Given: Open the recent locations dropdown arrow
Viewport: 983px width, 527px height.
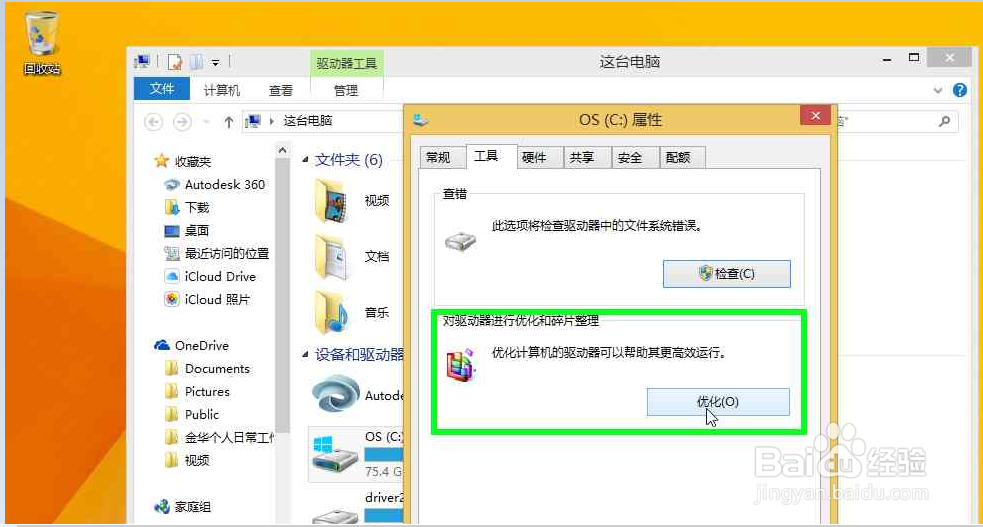Looking at the screenshot, I should click(x=206, y=121).
